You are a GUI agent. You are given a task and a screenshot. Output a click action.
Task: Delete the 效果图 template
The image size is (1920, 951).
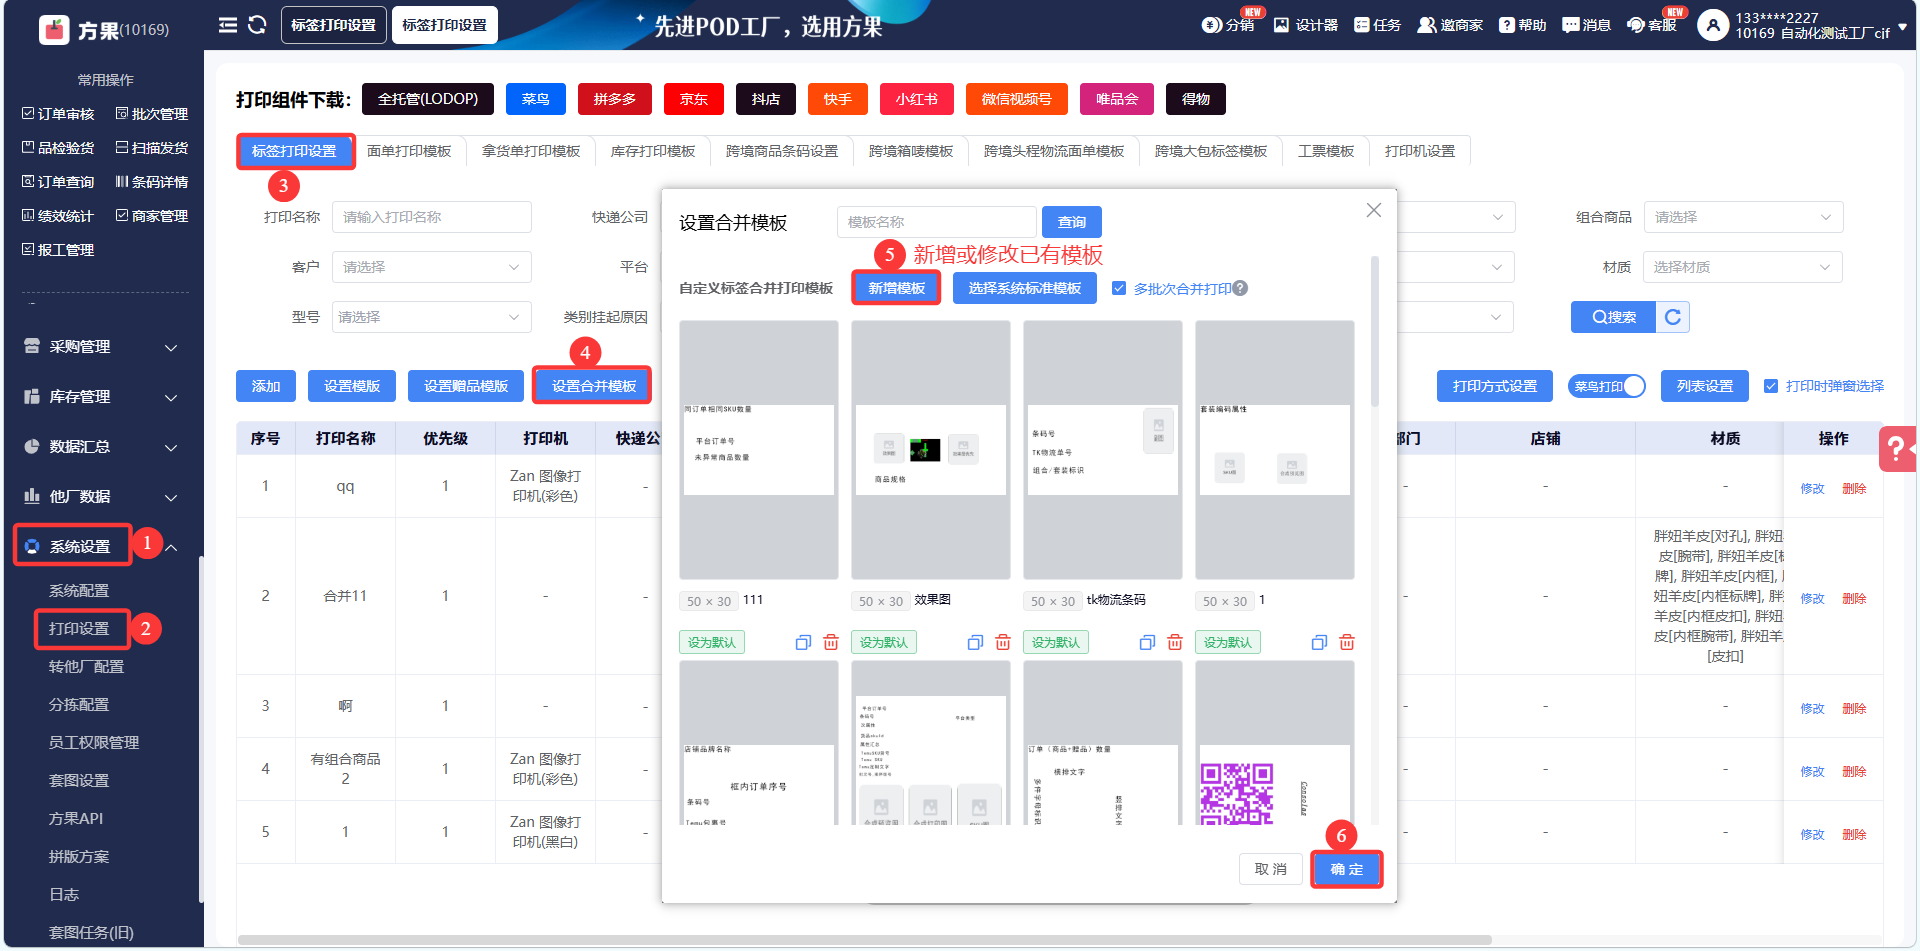[x=1003, y=643]
